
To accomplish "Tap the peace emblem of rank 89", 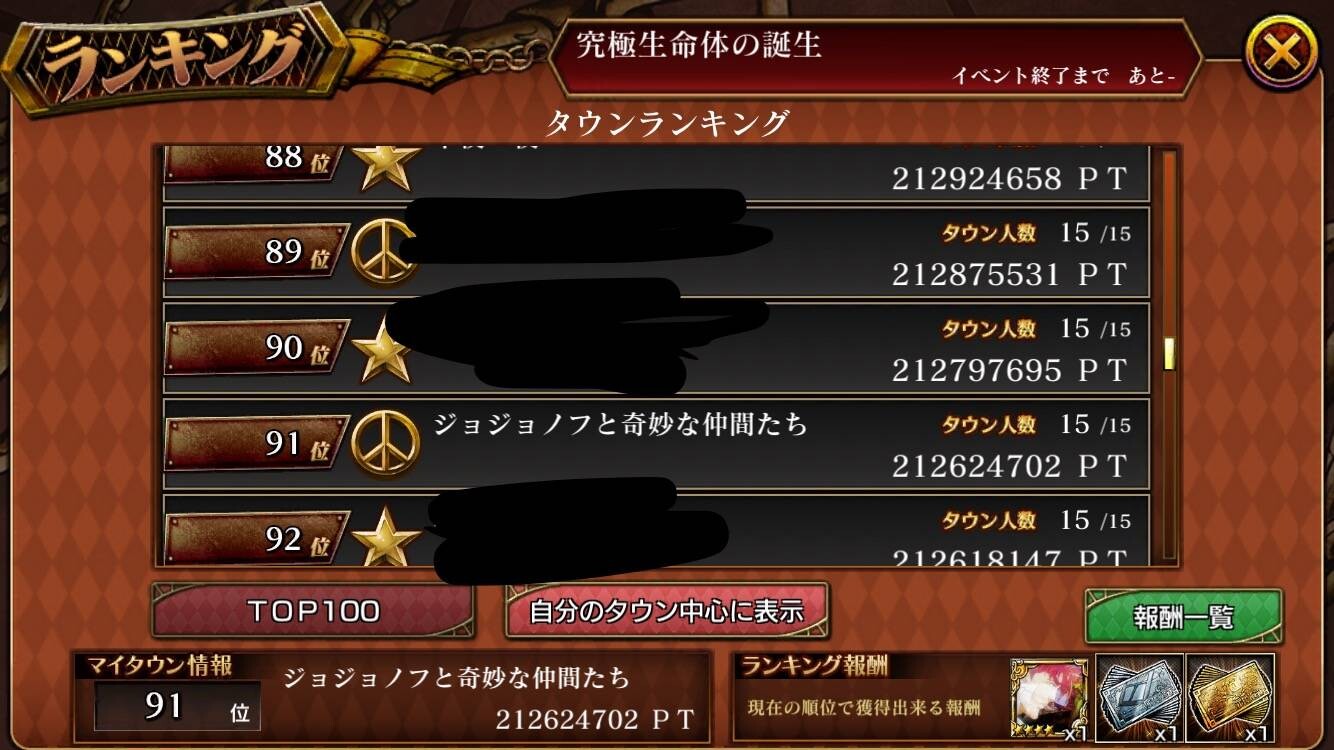I will point(385,250).
